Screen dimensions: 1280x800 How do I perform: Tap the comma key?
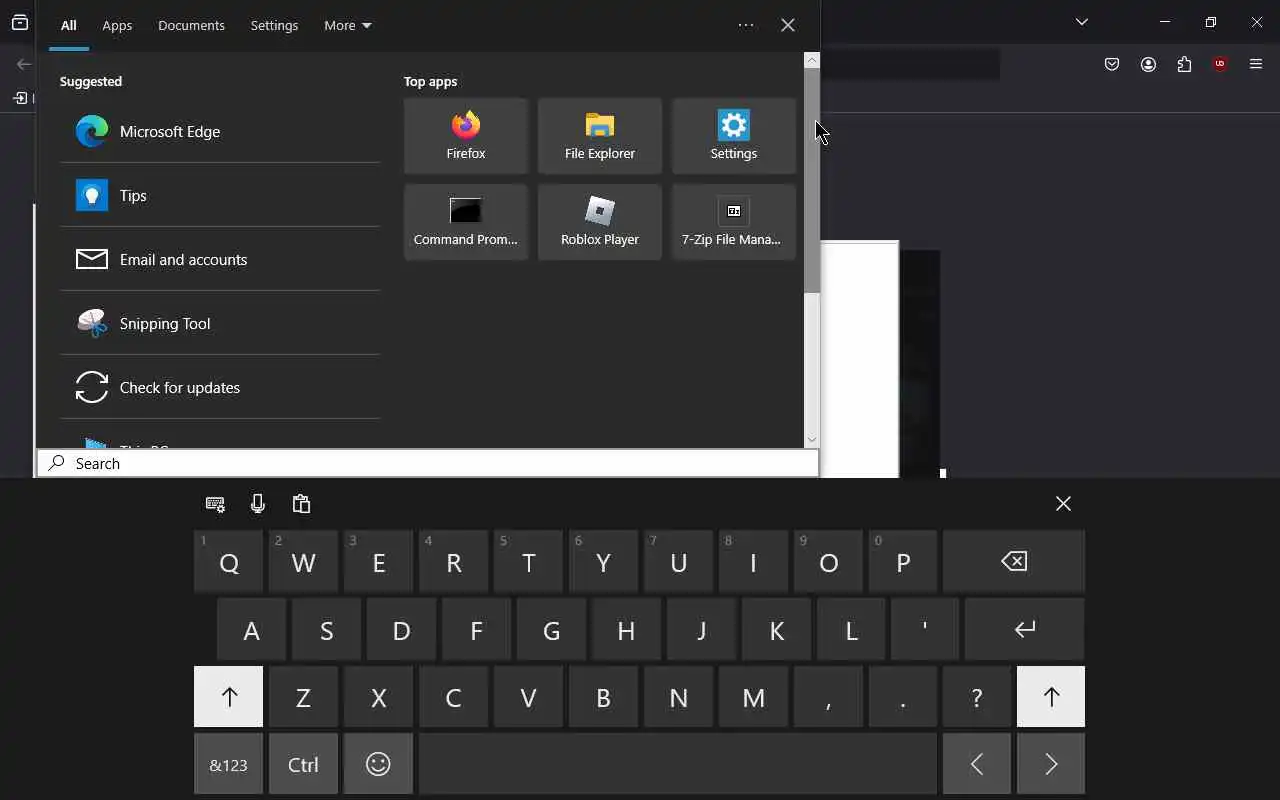click(828, 696)
